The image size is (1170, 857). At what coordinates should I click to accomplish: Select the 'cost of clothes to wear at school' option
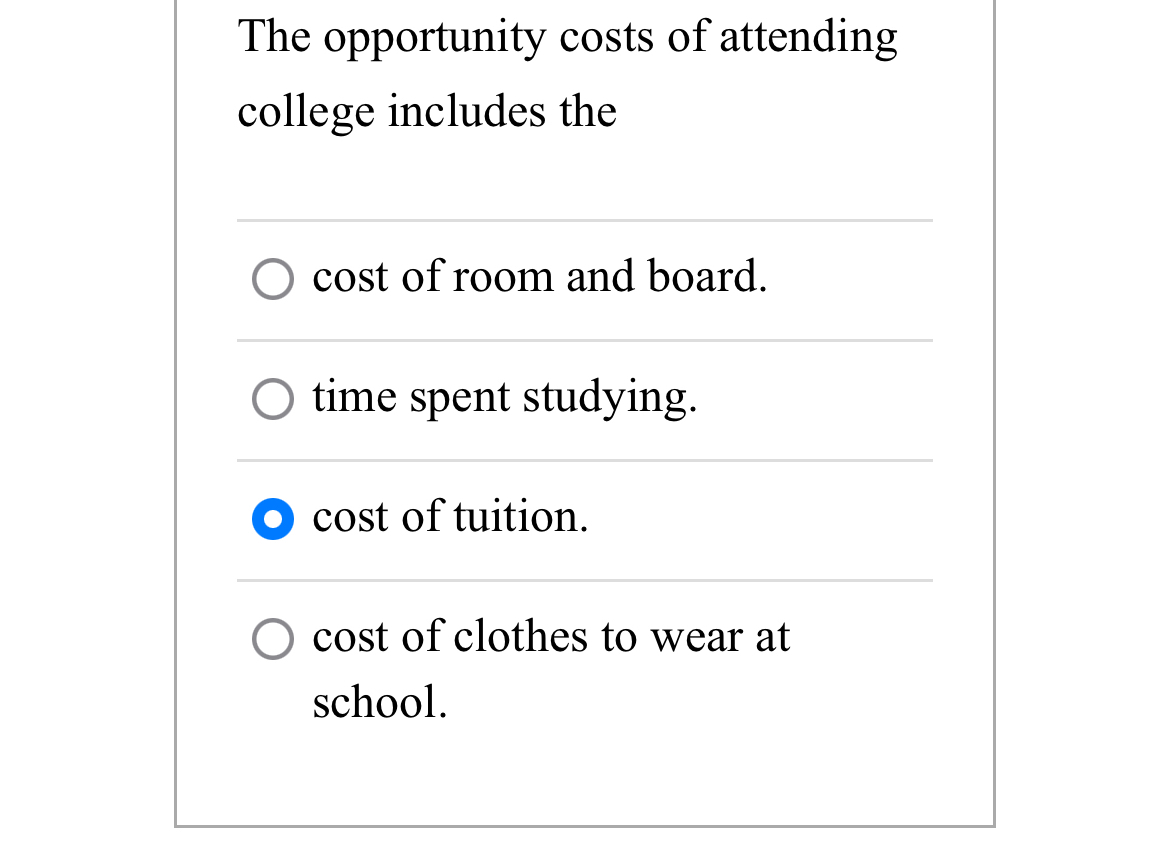click(272, 639)
